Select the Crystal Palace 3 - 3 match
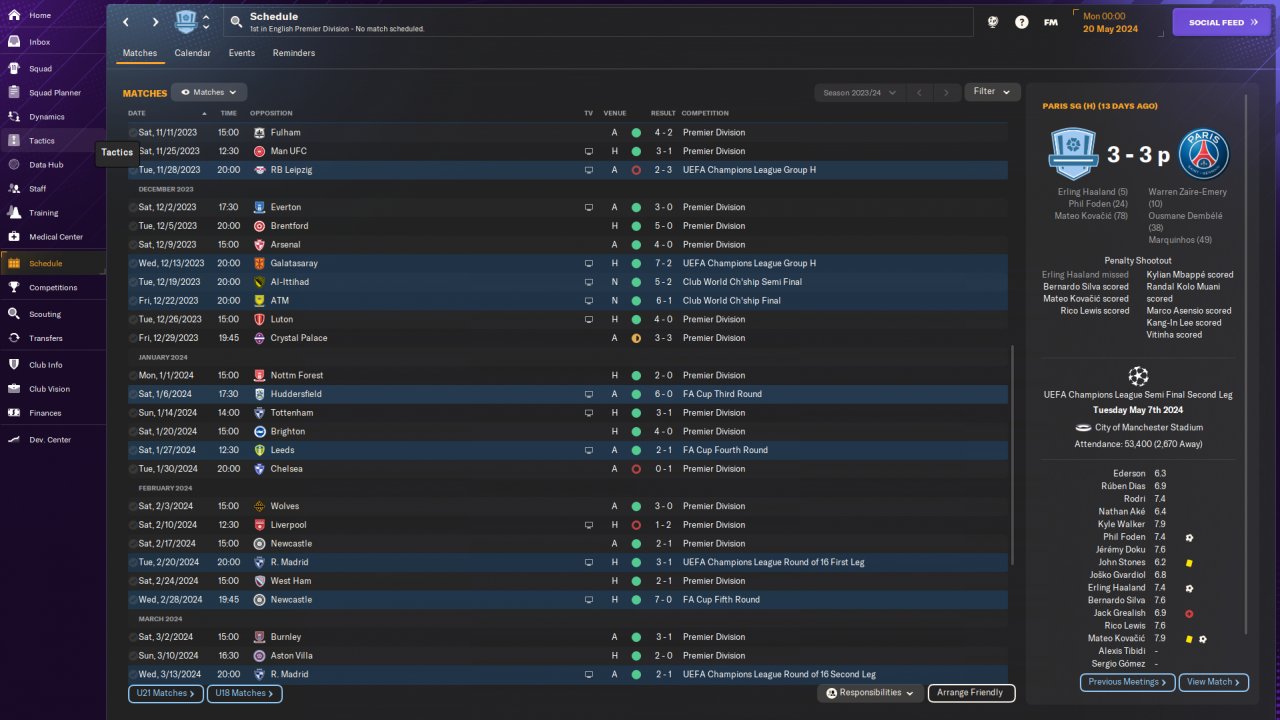The image size is (1280, 720). 567,338
